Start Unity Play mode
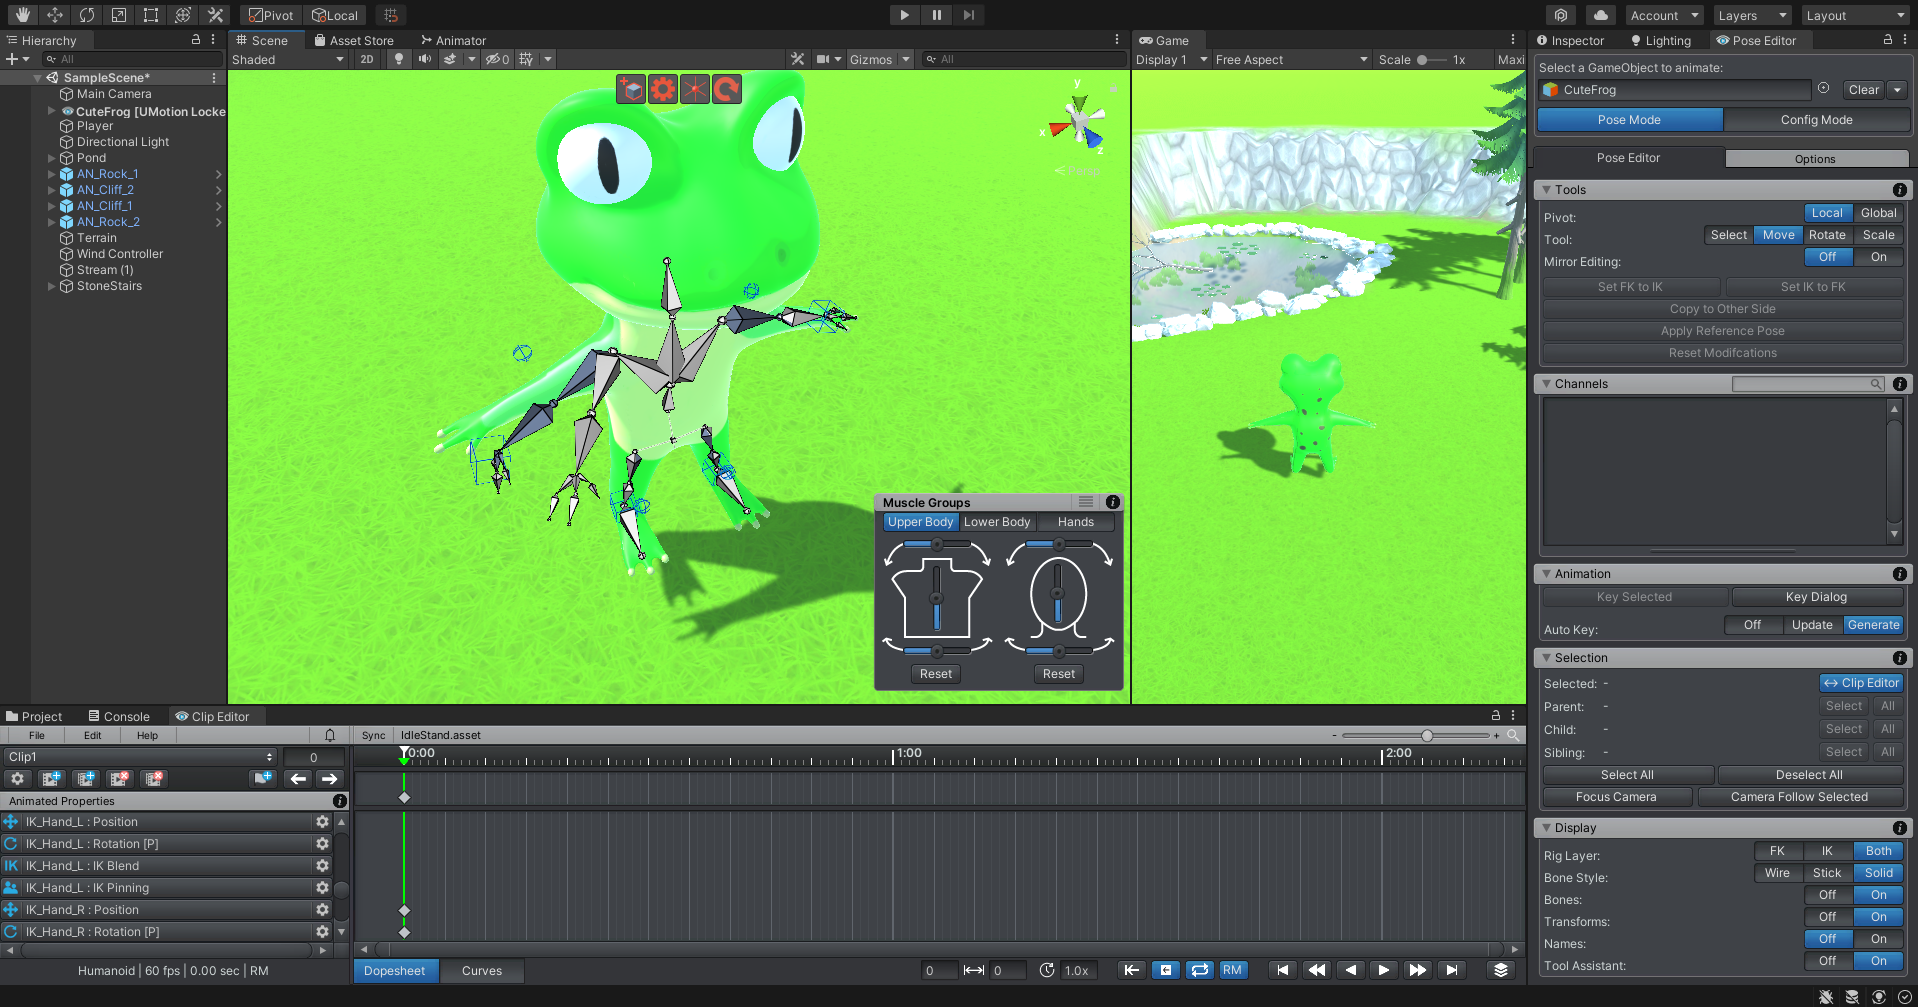 [904, 15]
